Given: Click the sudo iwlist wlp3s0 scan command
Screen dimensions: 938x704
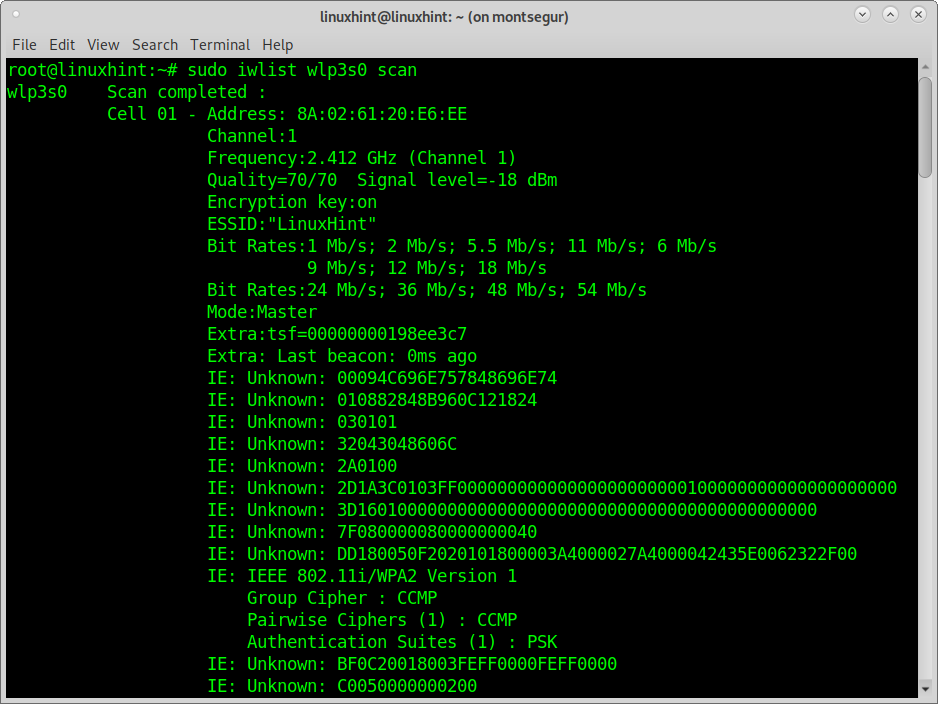Looking at the screenshot, I should 302,70.
